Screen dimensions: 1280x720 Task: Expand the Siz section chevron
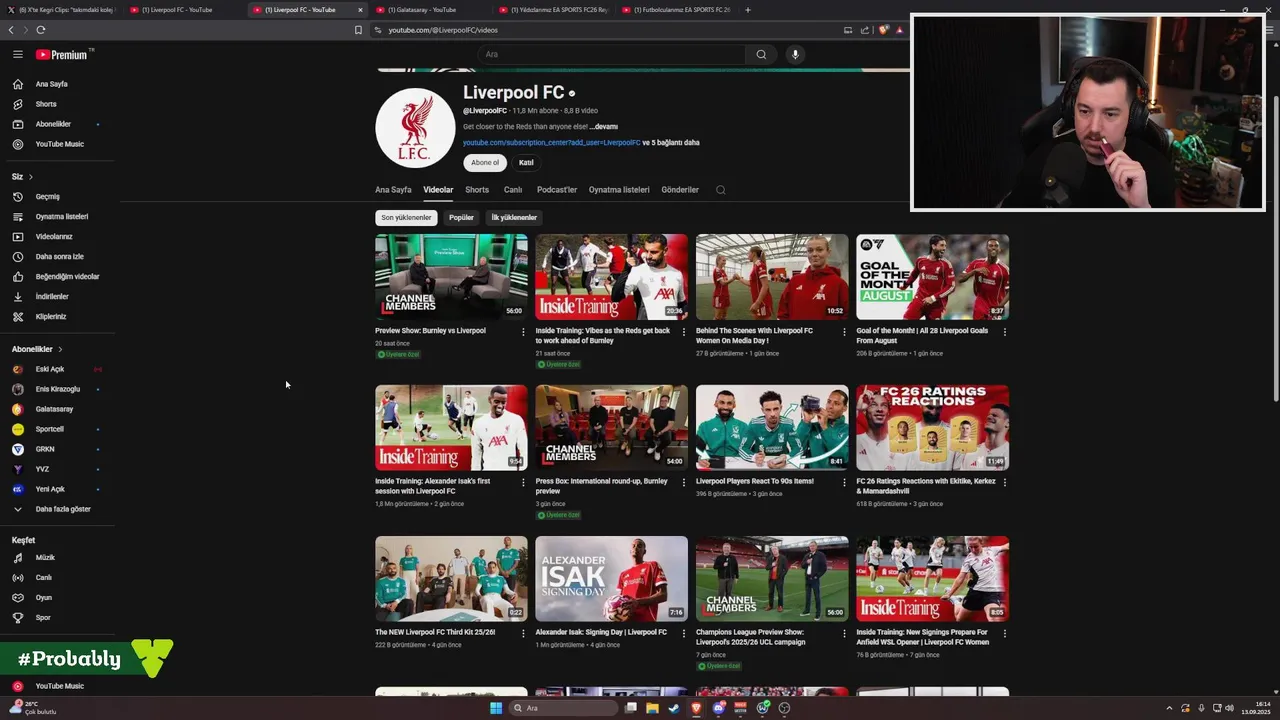30,177
